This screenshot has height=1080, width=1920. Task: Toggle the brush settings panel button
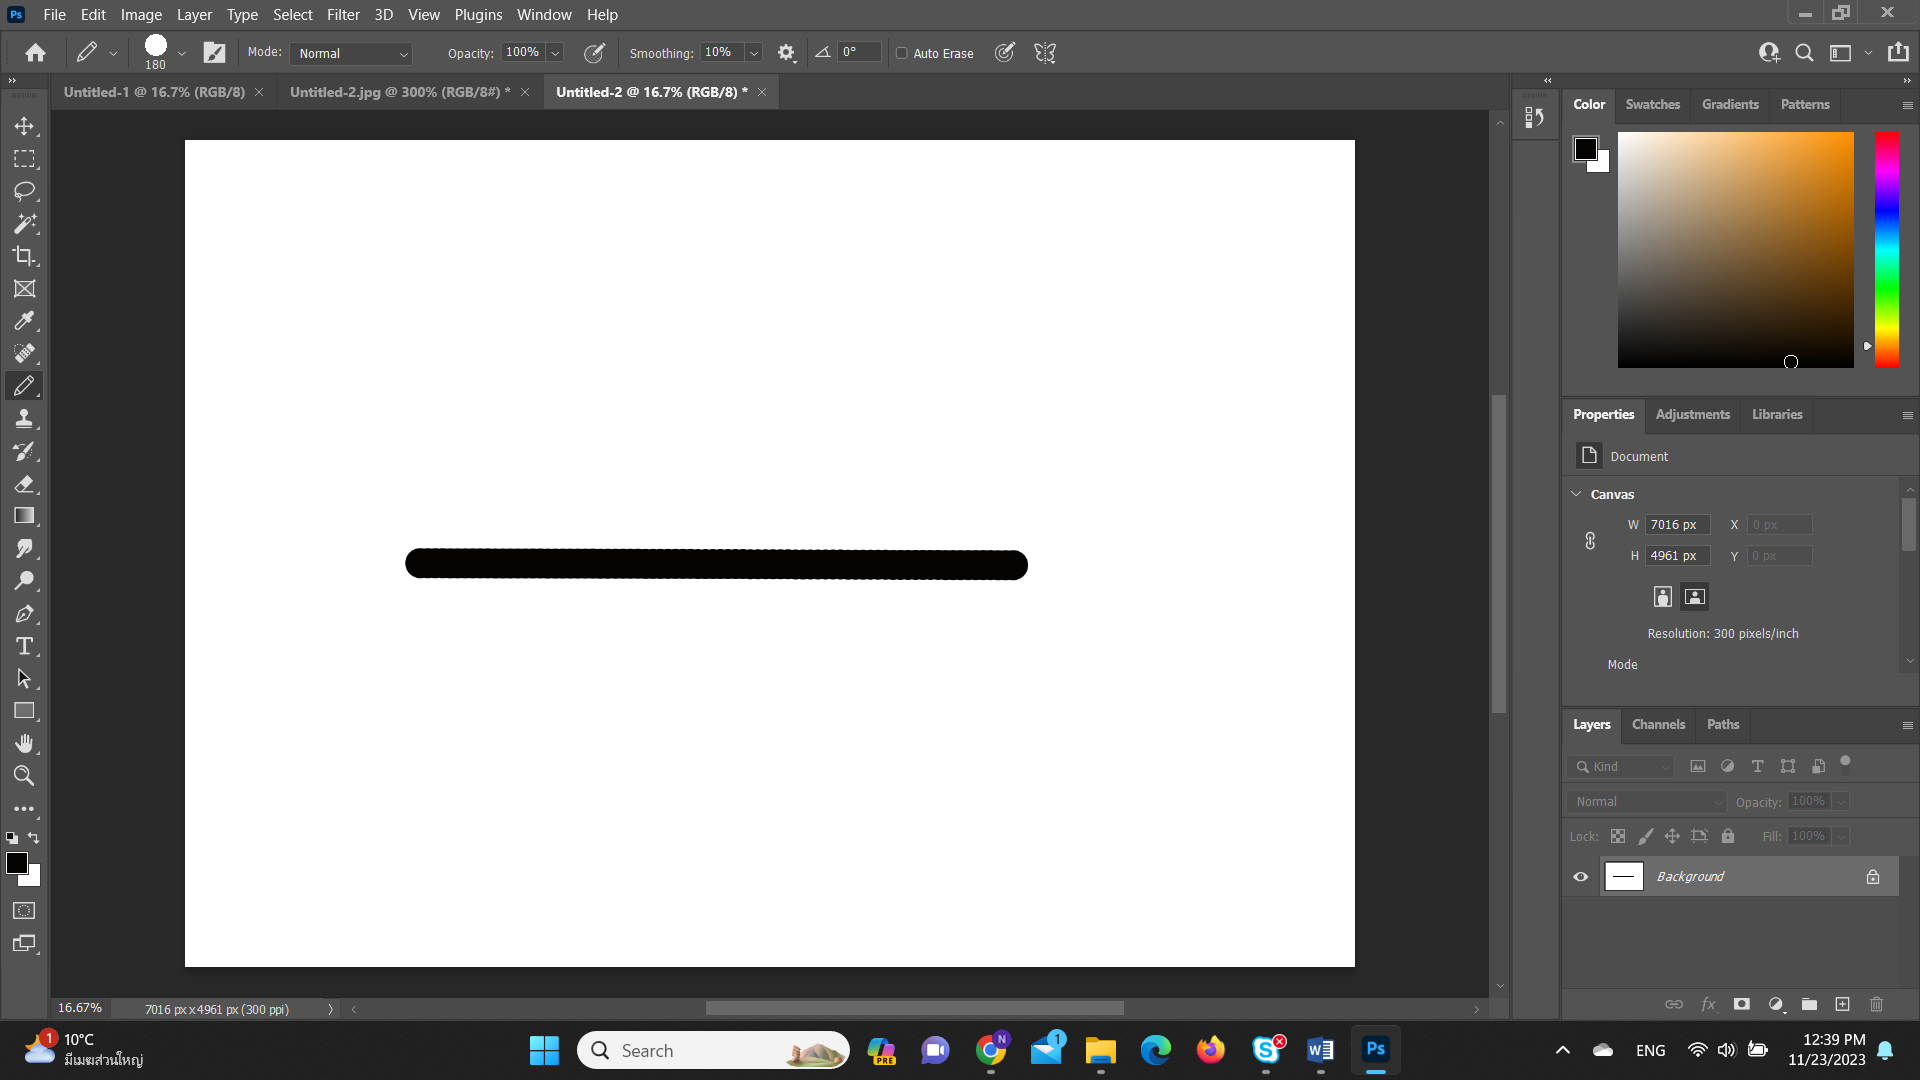(x=215, y=53)
